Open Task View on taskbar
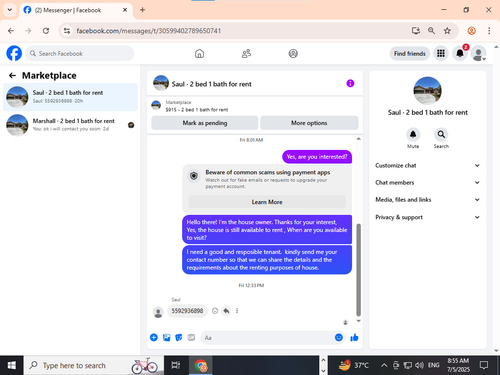The image size is (500, 375). 176,365
